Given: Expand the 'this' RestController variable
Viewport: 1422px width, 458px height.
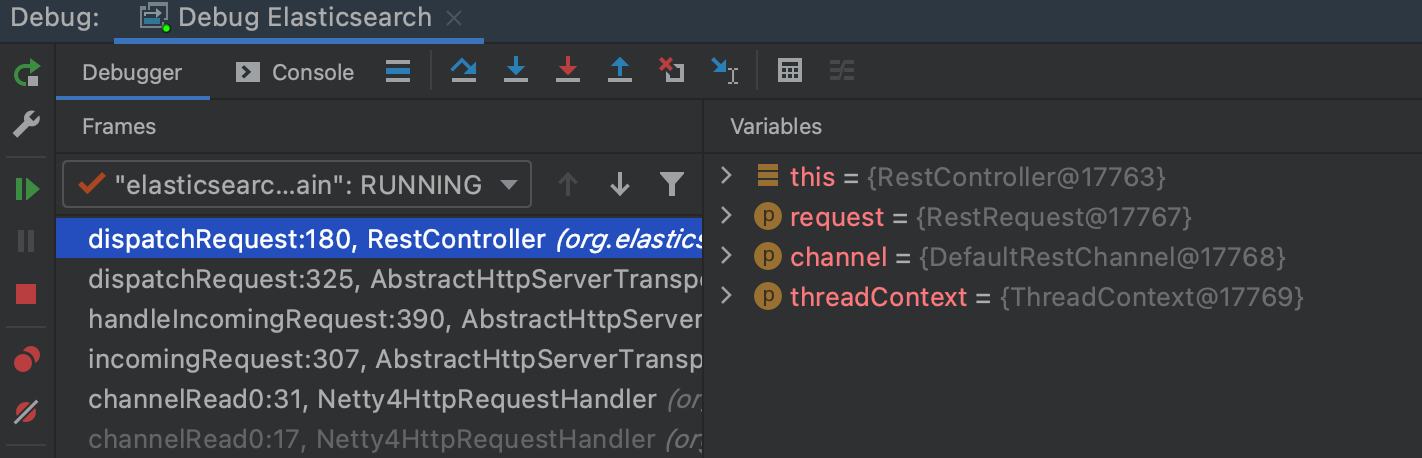Looking at the screenshot, I should tap(727, 177).
